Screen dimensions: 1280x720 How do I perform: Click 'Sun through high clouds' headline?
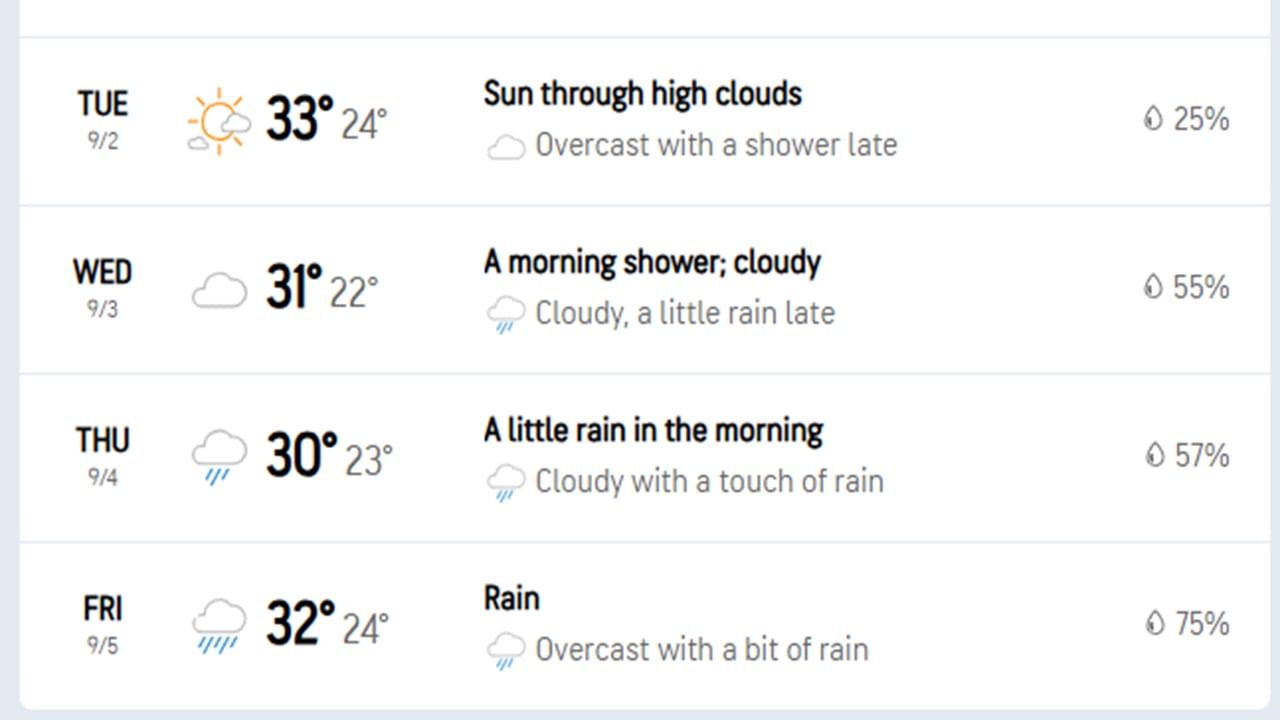(642, 94)
